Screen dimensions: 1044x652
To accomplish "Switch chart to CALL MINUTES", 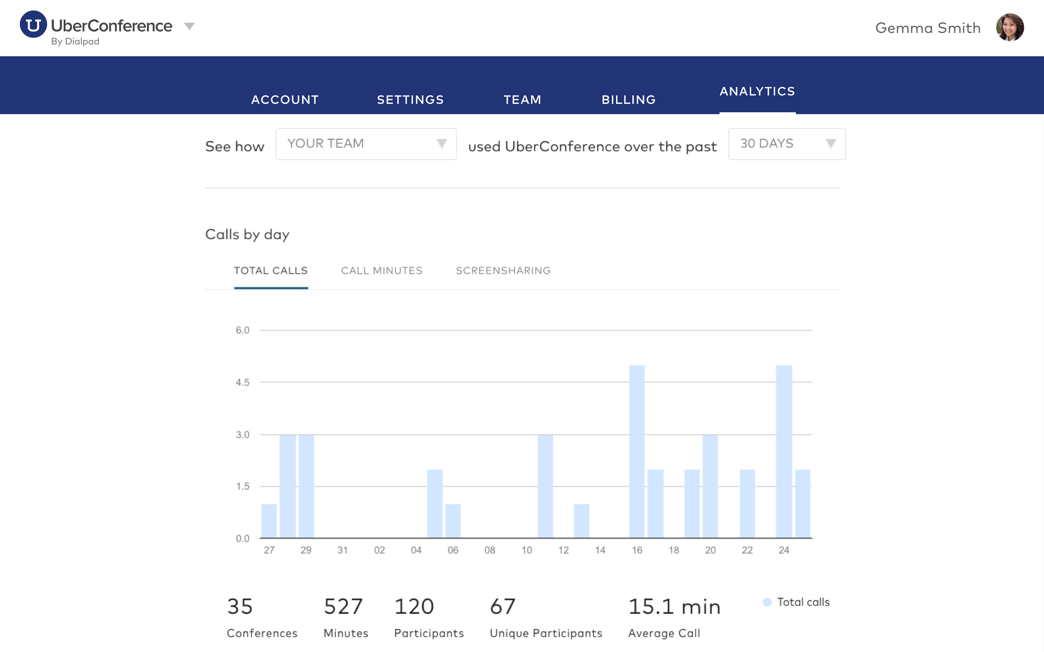I will coord(382,270).
